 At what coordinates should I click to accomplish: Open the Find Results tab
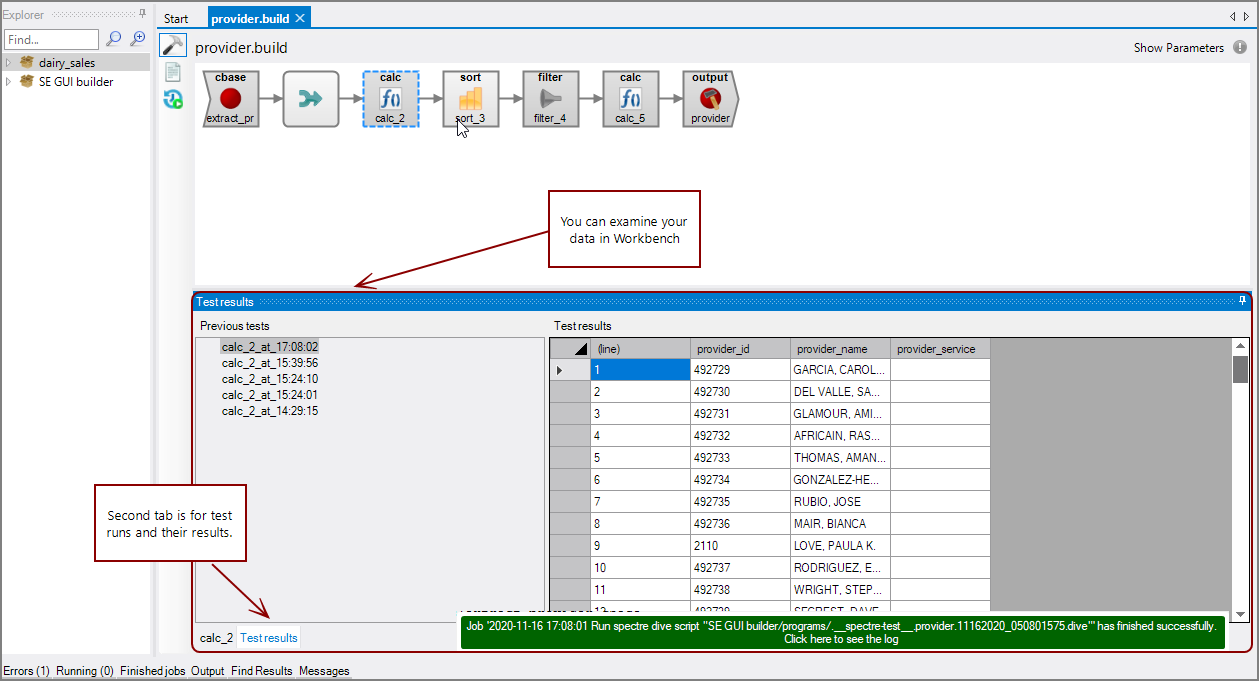(262, 671)
